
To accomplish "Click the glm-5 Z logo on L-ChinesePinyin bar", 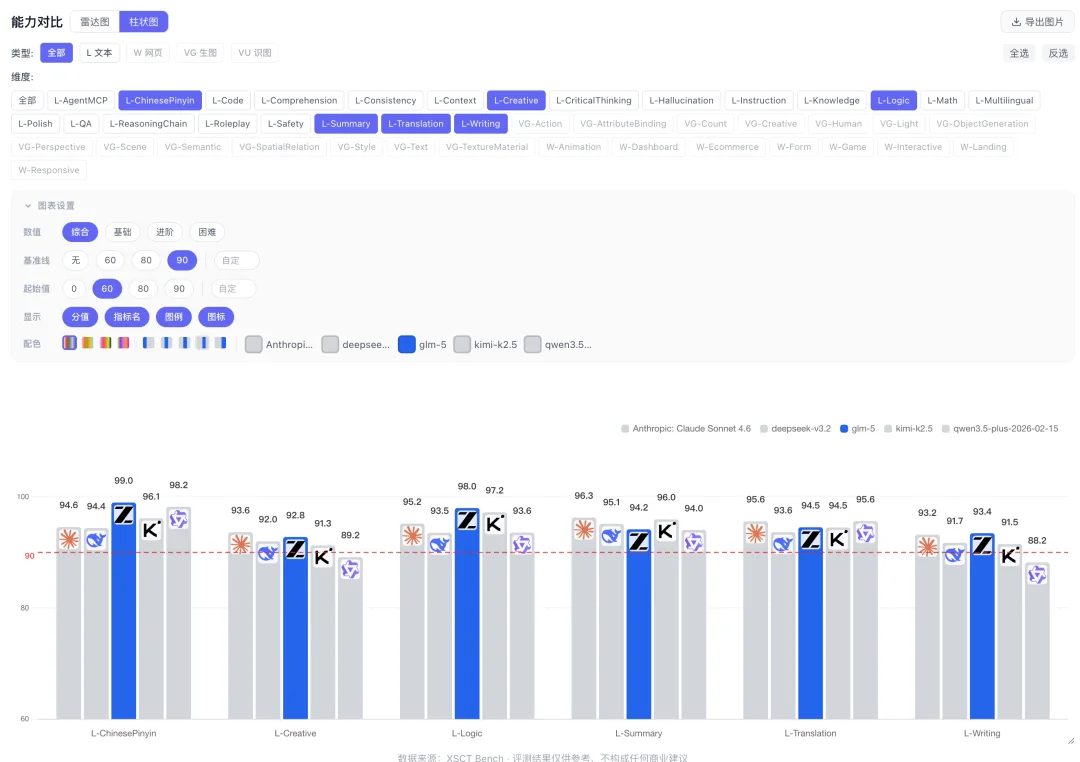I will point(124,515).
